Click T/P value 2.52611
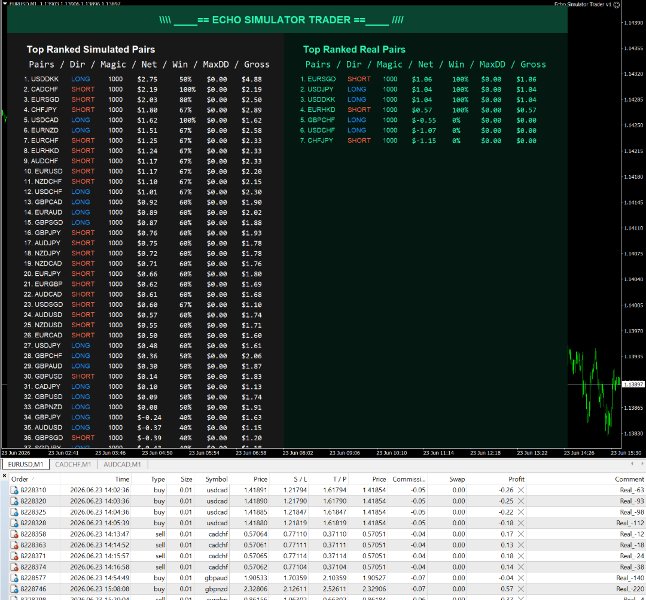 [x=334, y=589]
